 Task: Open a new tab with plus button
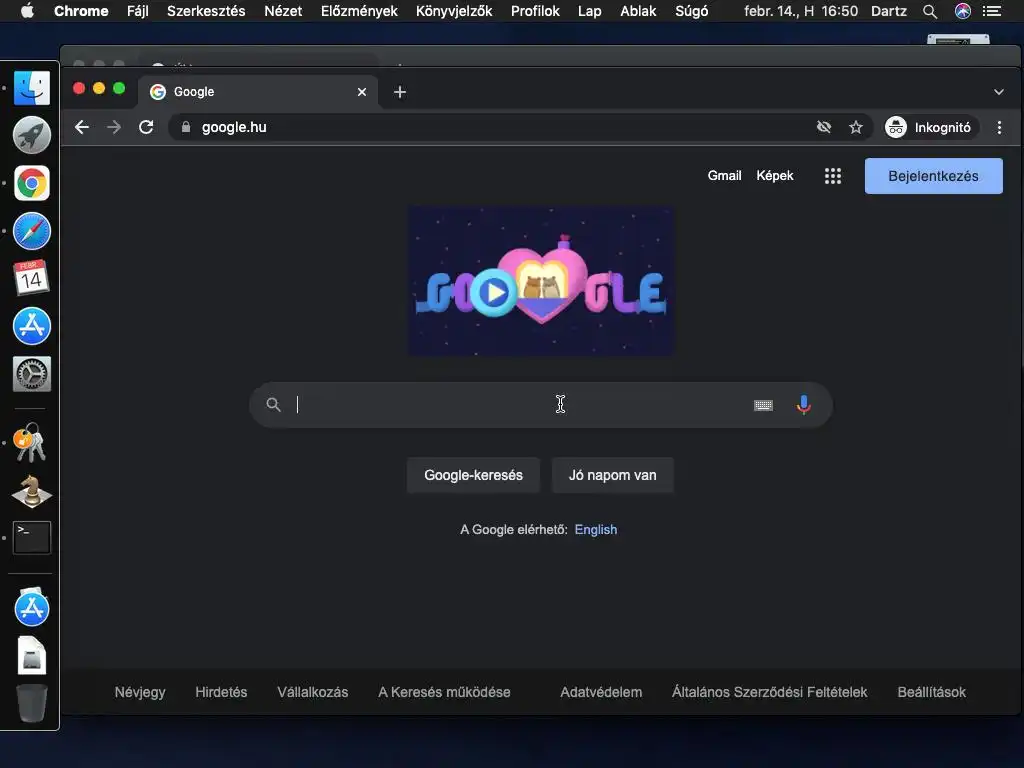(x=400, y=92)
